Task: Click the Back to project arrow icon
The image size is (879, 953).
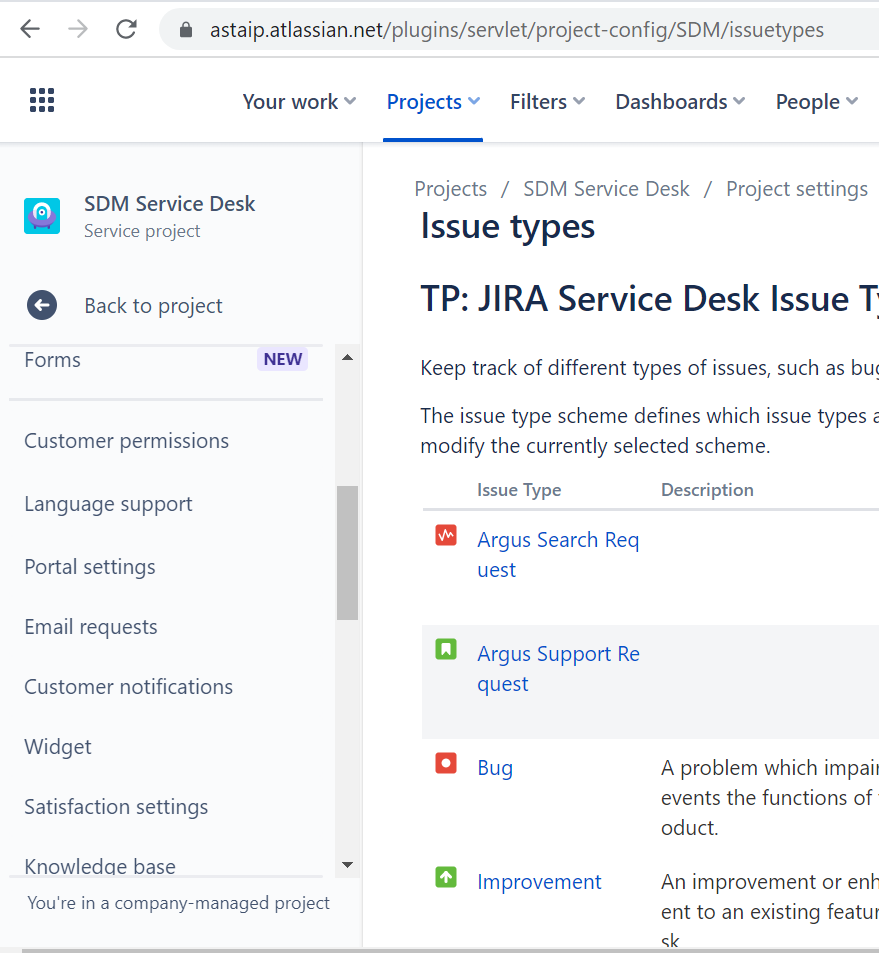Action: [42, 305]
